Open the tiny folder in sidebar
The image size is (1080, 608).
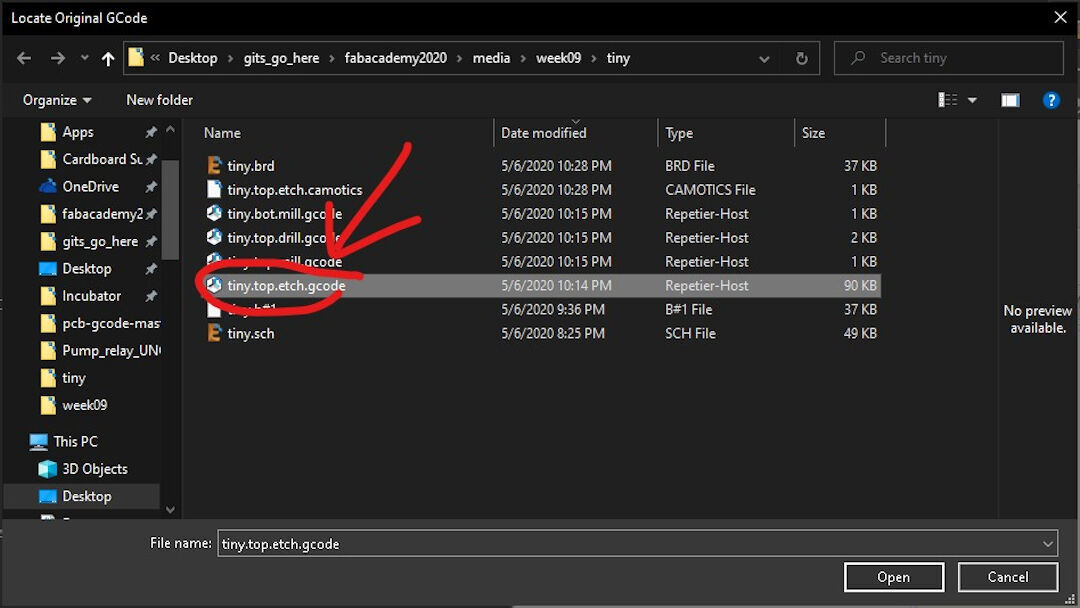click(73, 378)
